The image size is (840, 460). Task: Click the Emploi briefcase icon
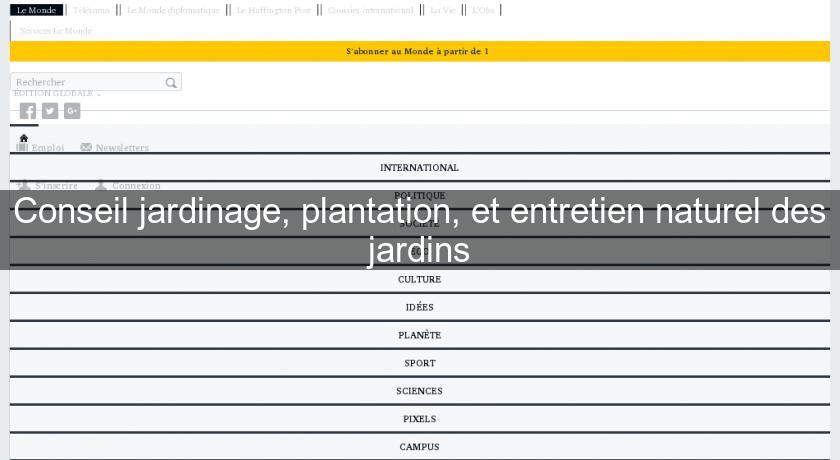click(22, 147)
